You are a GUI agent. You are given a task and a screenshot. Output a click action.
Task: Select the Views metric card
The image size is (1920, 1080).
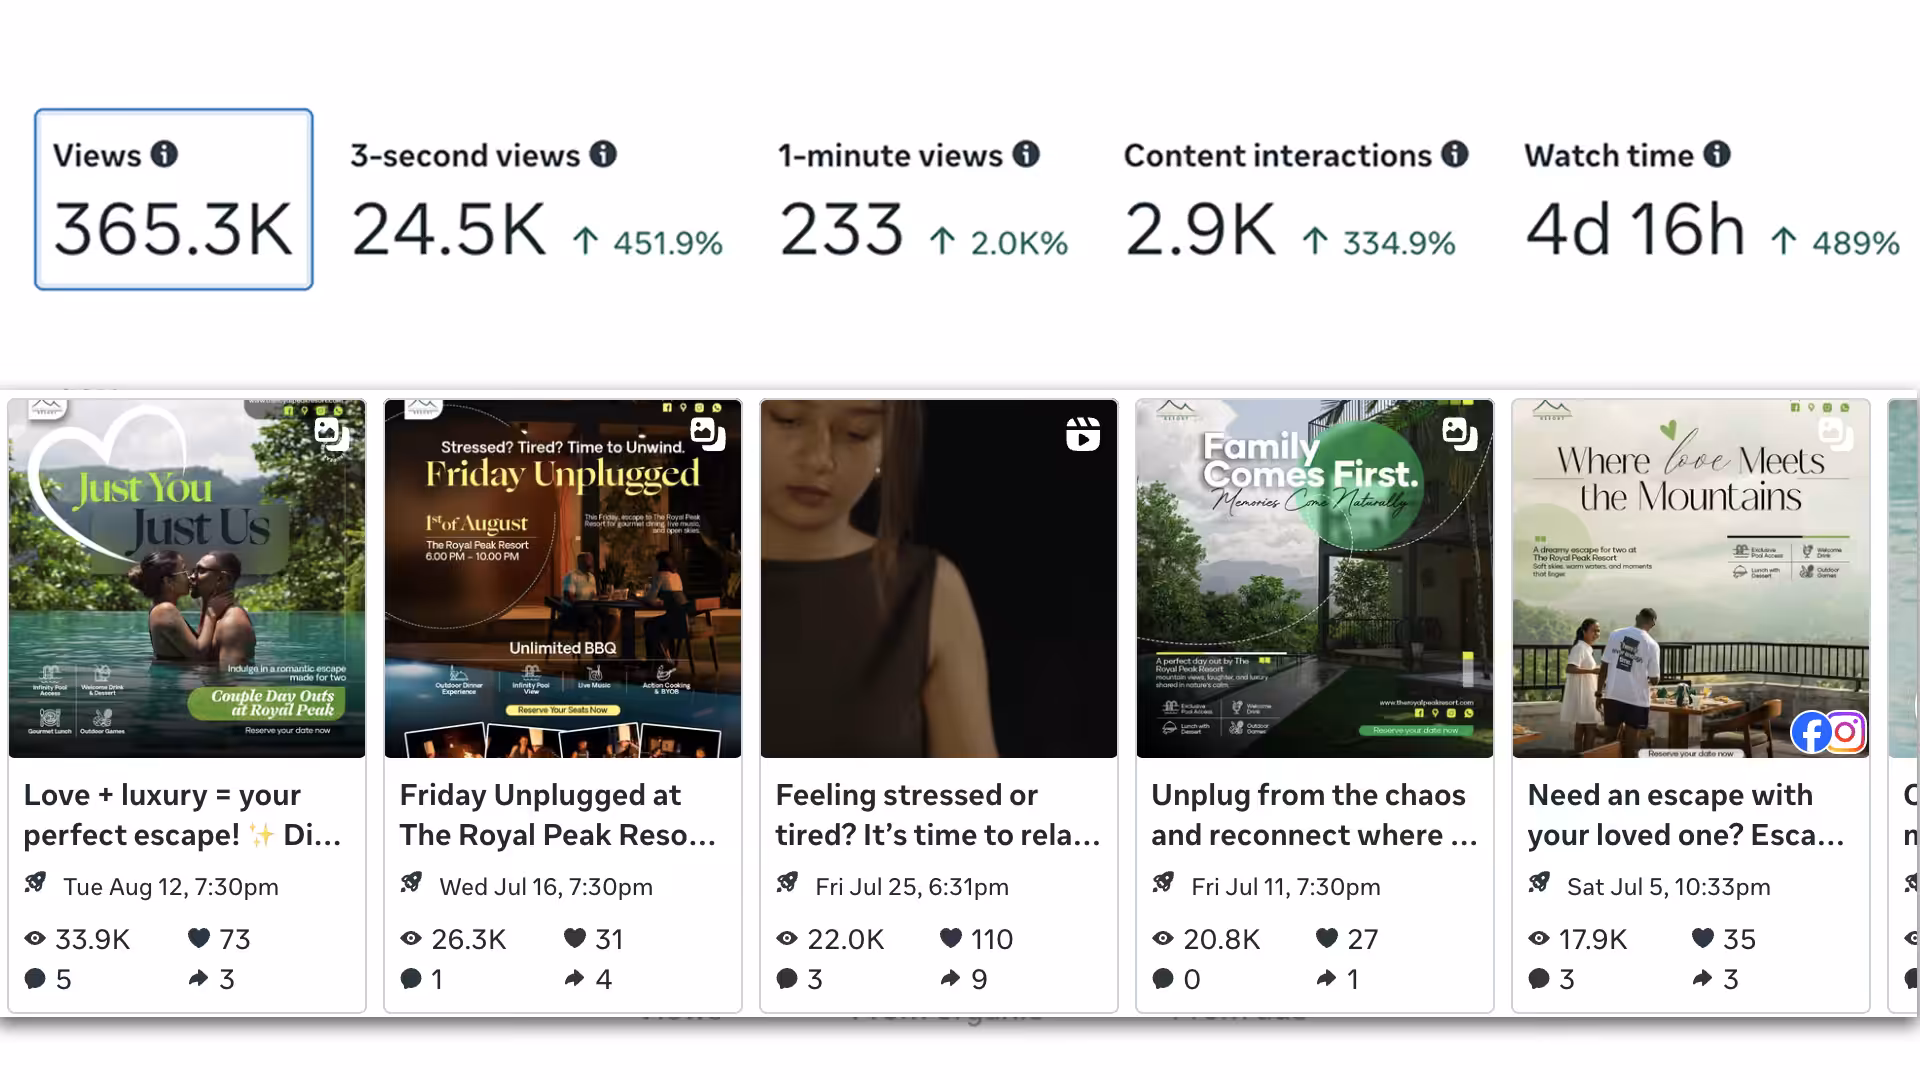[174, 199]
